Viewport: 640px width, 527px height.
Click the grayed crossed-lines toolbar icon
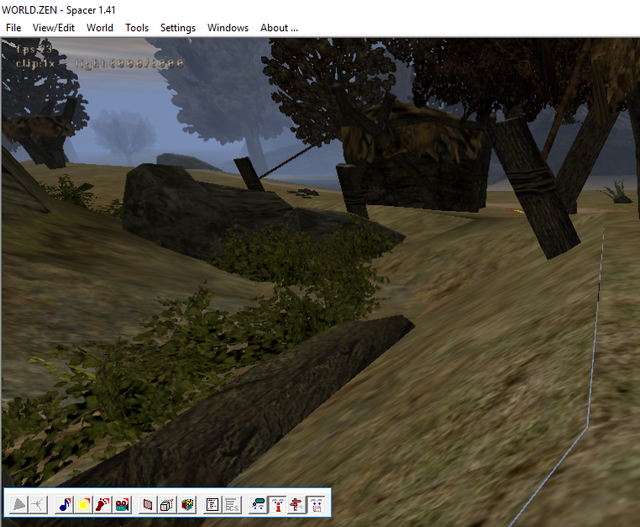[x=38, y=505]
